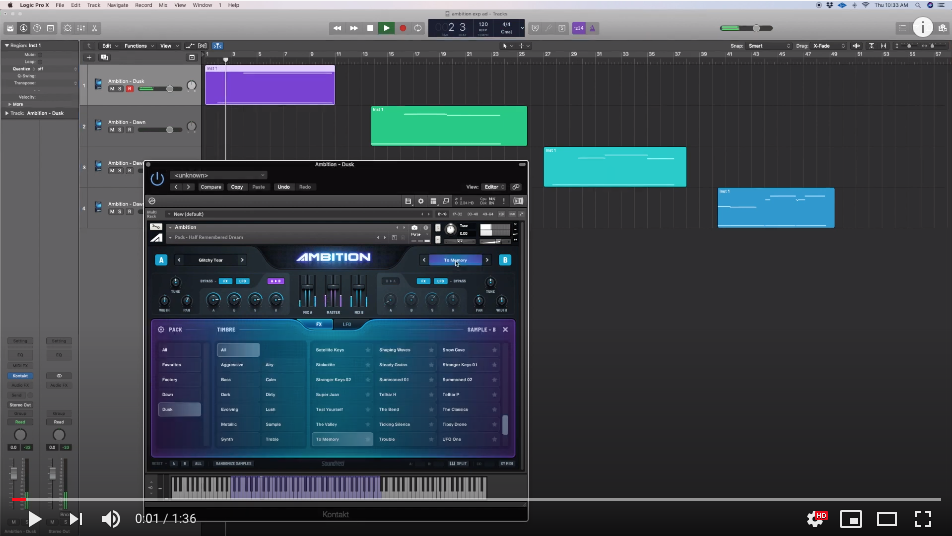Image resolution: width=952 pixels, height=536 pixels.
Task: Select the Aggressive timbre filter
Action: (238, 365)
